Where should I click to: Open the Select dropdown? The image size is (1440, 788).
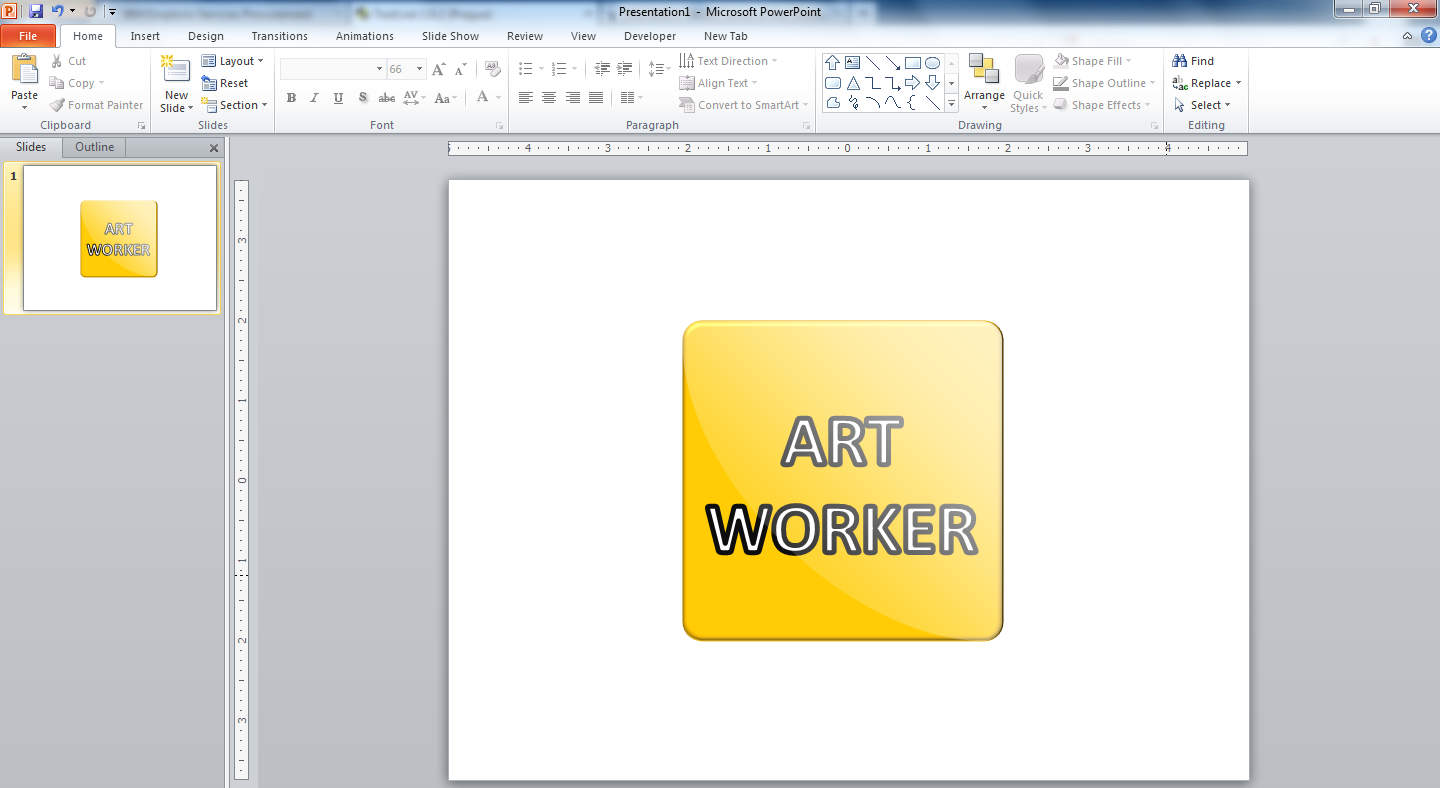[1202, 105]
